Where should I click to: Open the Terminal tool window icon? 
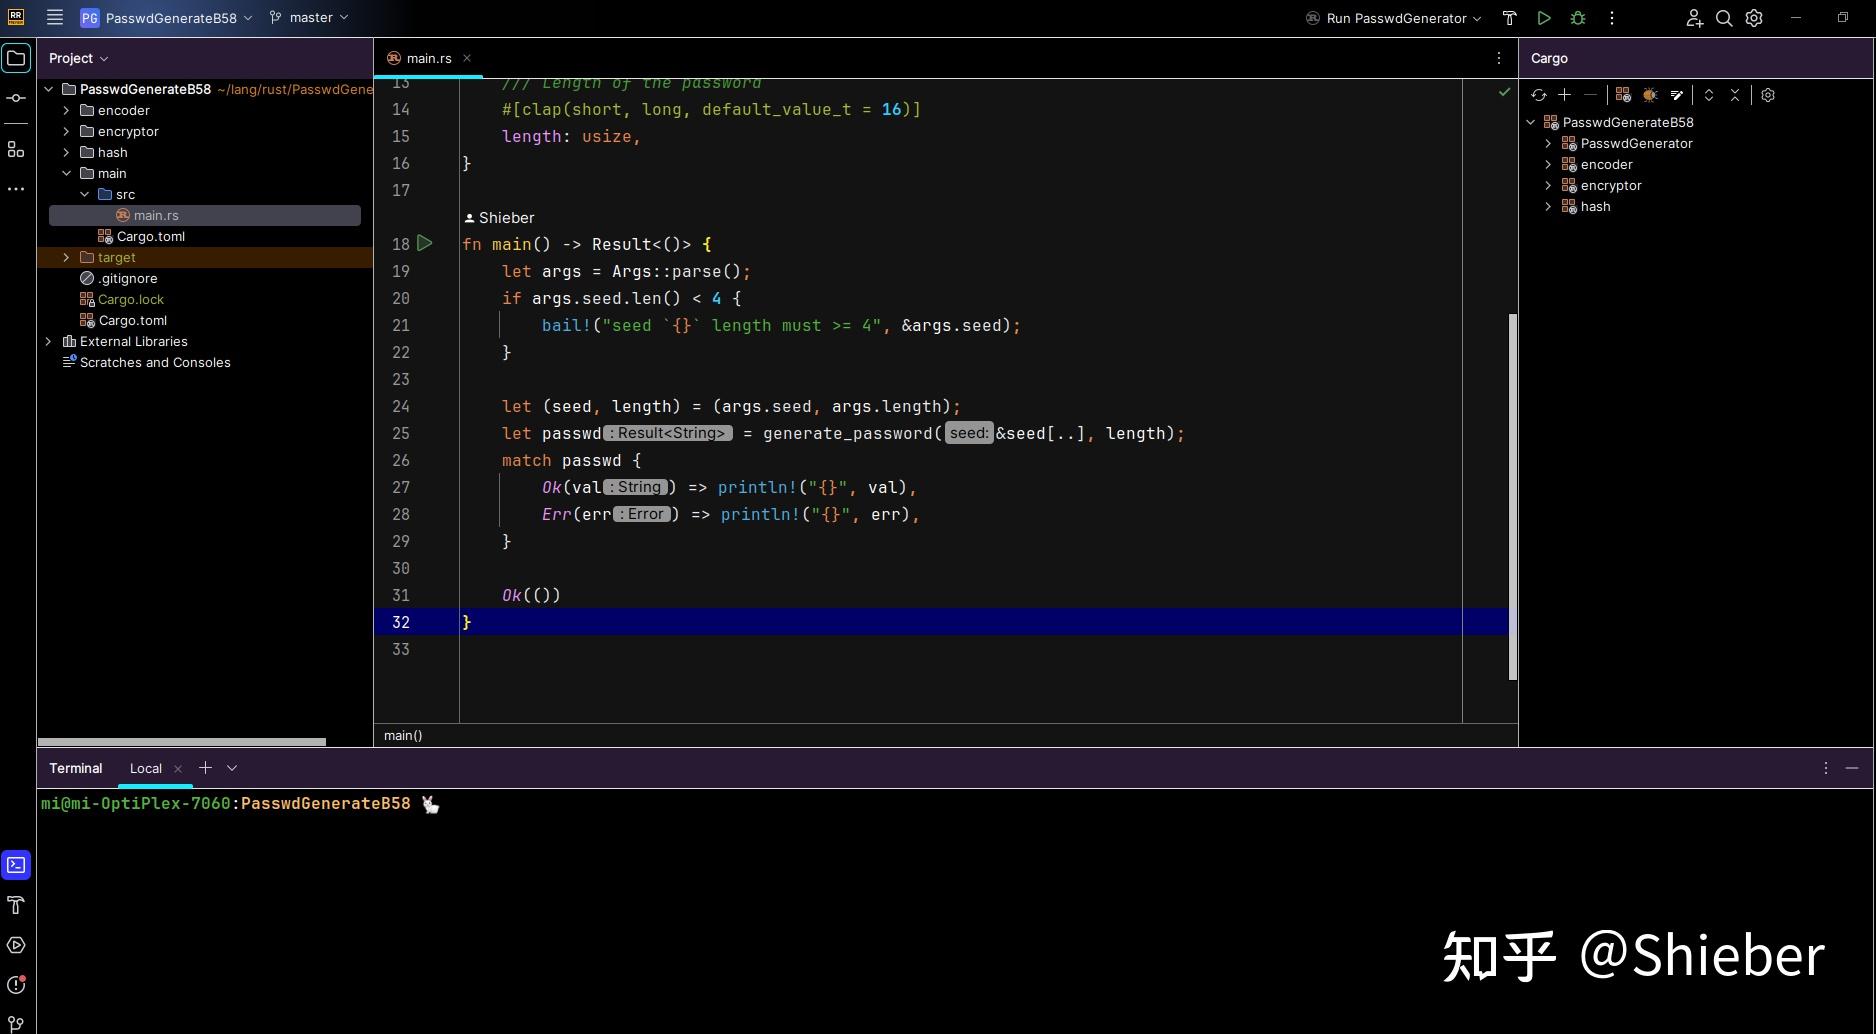[15, 865]
